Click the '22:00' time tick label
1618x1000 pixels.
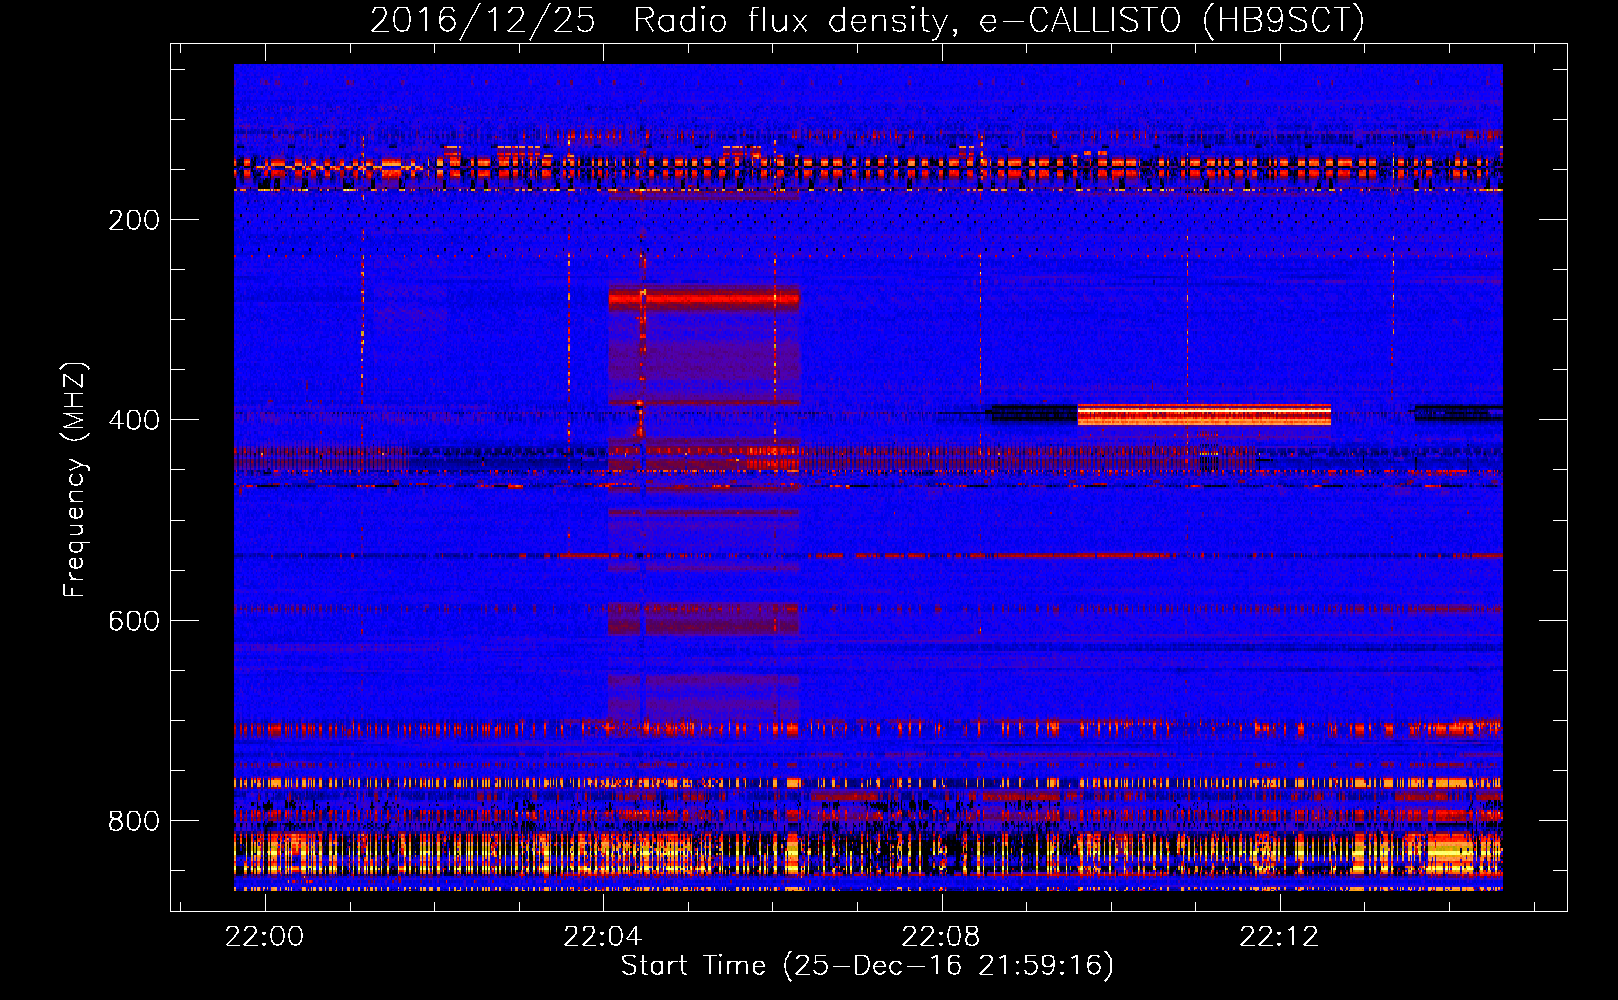click(264, 937)
